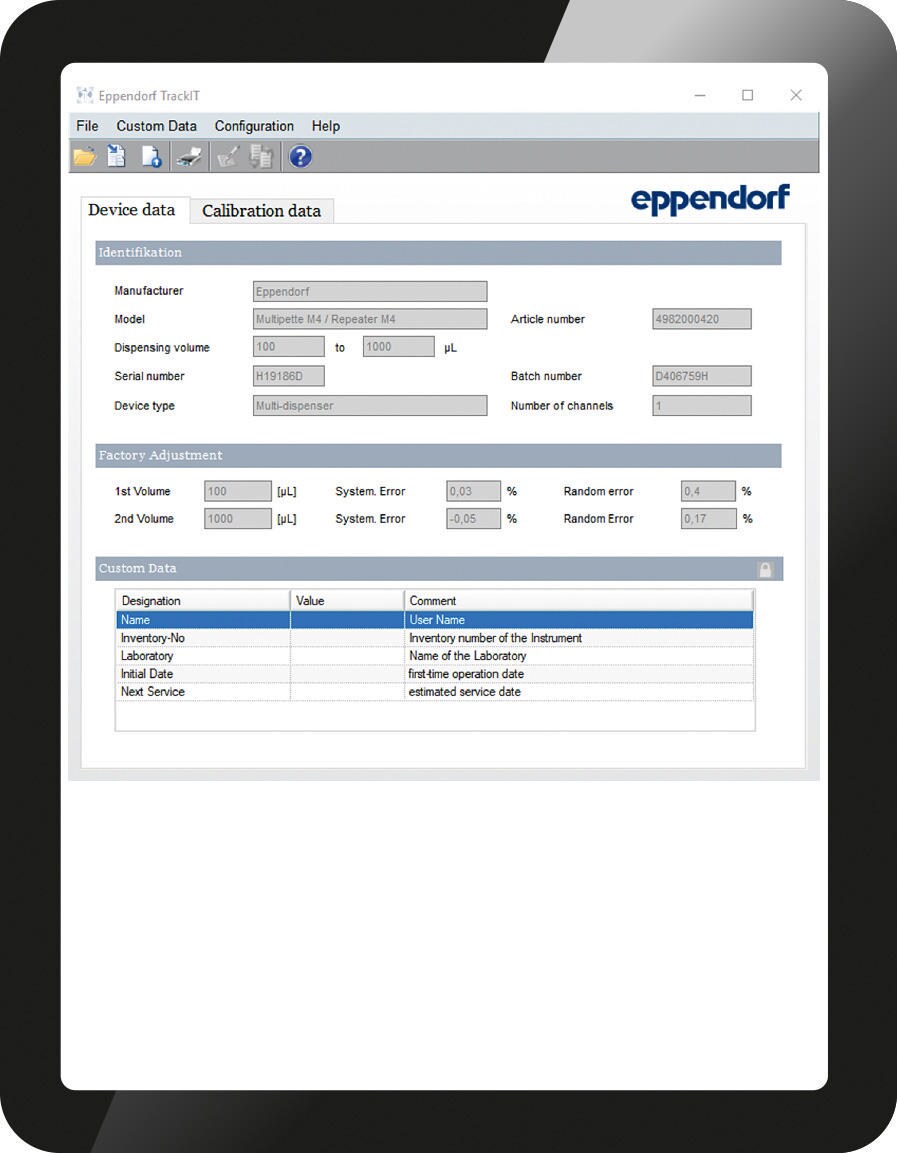Click the Value cell of Laboratory row

(347, 656)
